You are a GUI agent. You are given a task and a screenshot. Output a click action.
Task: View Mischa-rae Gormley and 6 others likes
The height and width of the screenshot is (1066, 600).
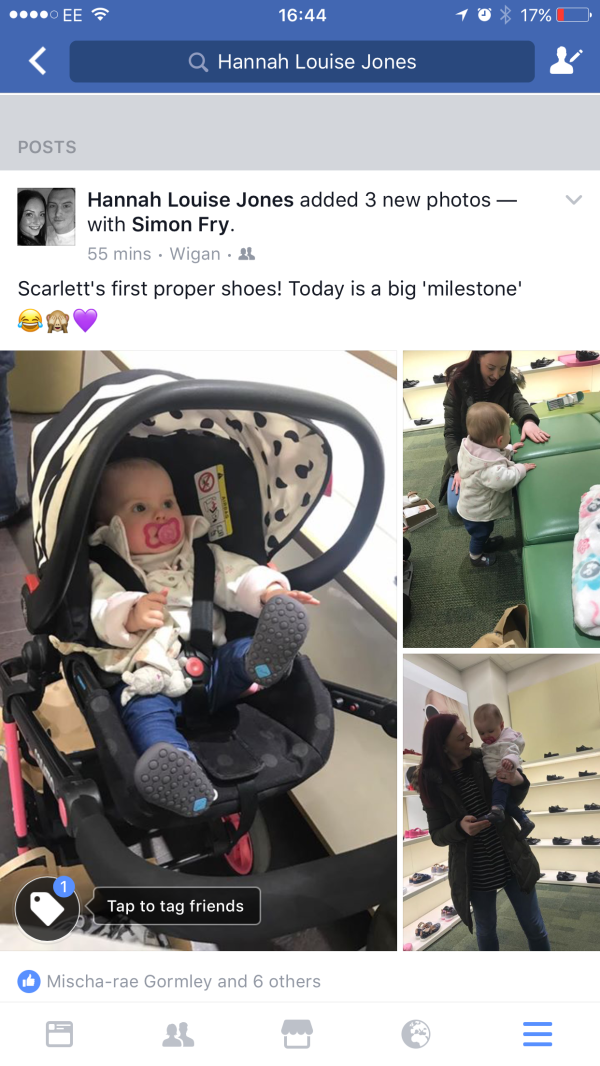[183, 981]
